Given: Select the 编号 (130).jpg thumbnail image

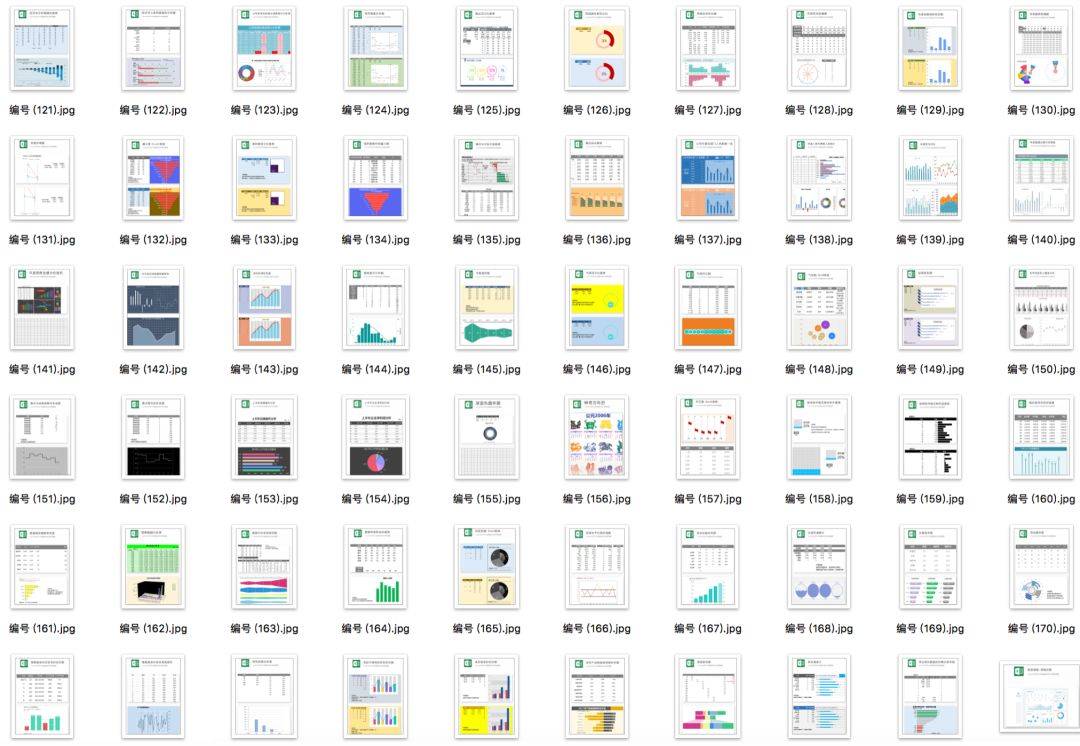Looking at the screenshot, I should click(x=1040, y=48).
